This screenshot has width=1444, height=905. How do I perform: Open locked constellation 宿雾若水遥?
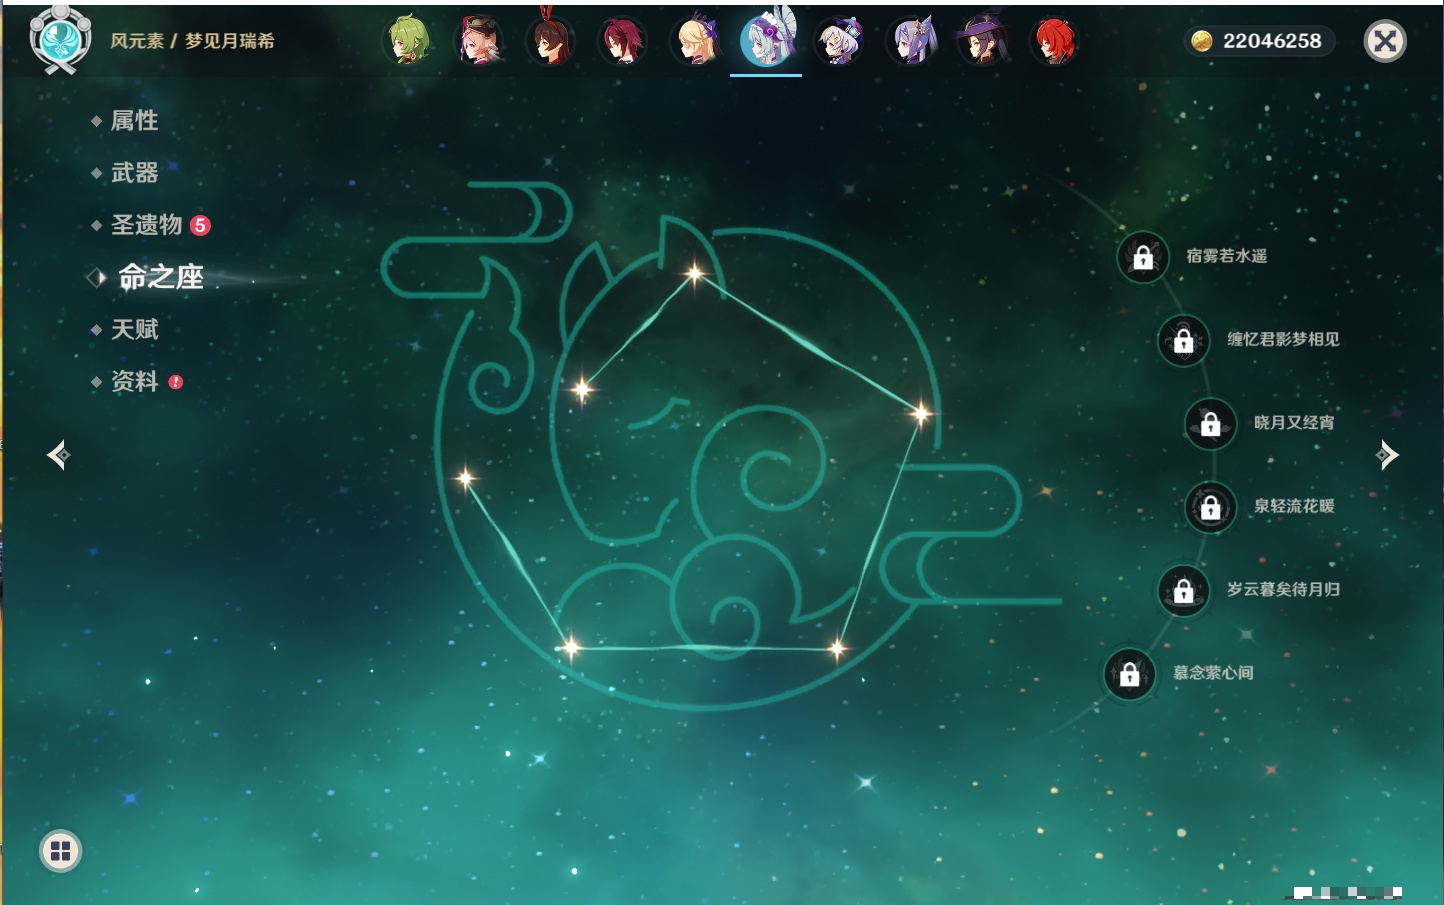point(1143,257)
